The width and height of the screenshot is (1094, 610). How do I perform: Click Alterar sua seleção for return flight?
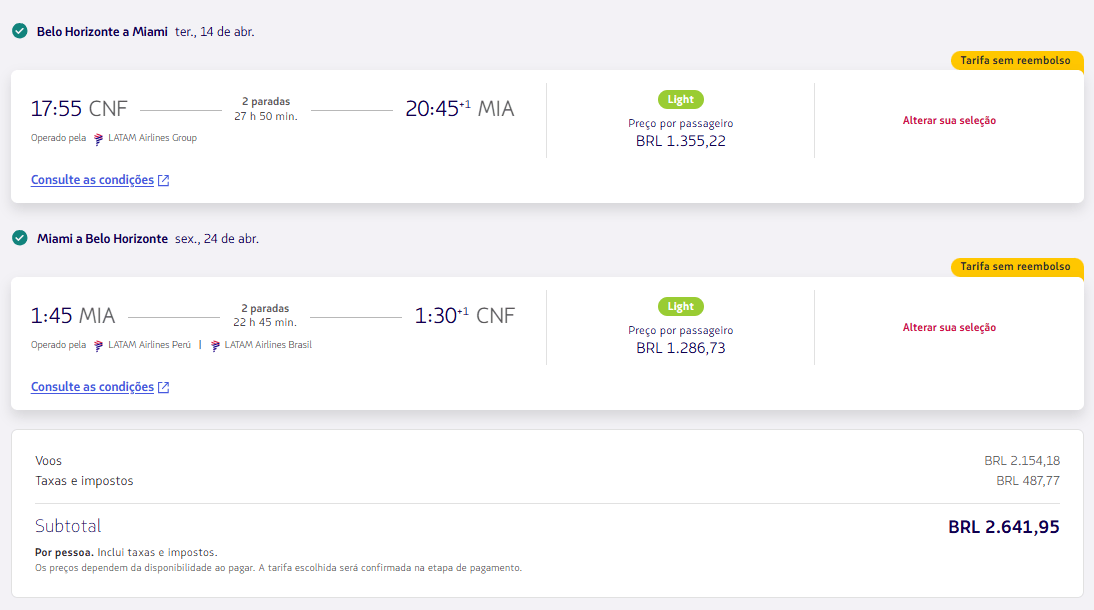tap(949, 328)
